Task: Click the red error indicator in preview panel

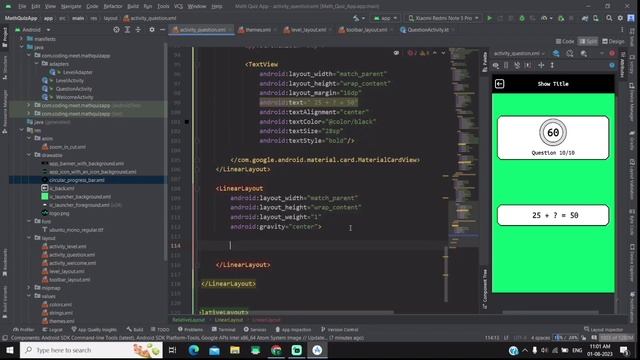Action: pos(612,53)
